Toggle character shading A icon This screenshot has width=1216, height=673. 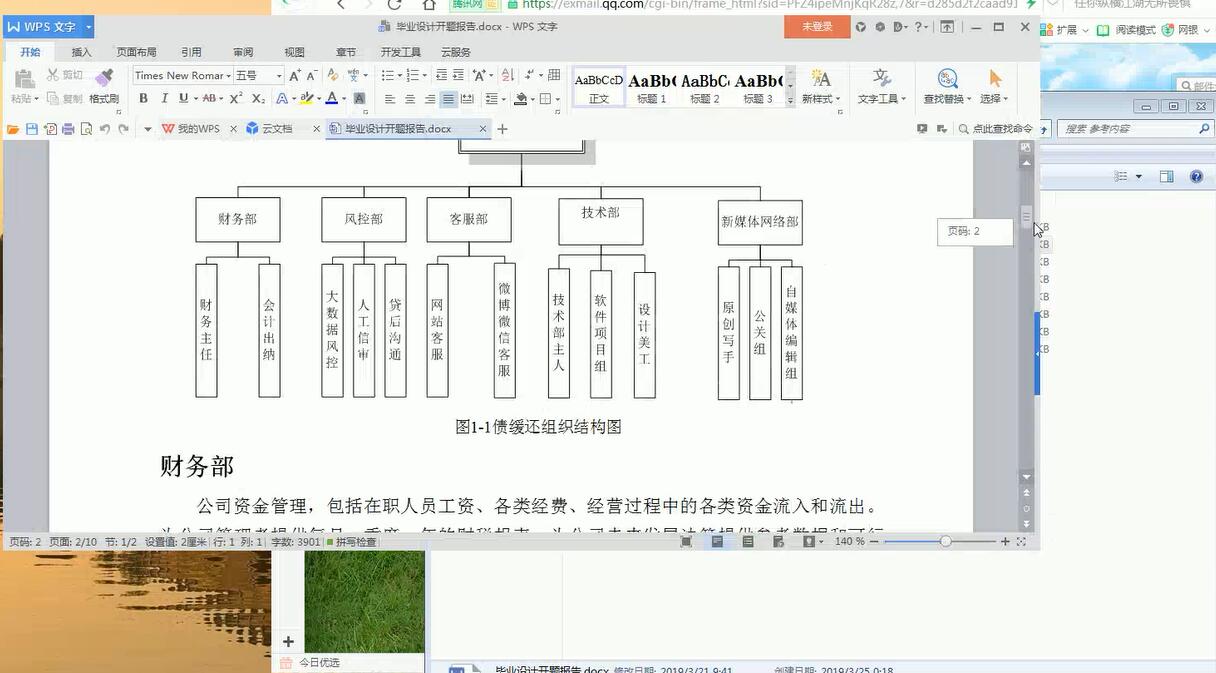(x=359, y=98)
